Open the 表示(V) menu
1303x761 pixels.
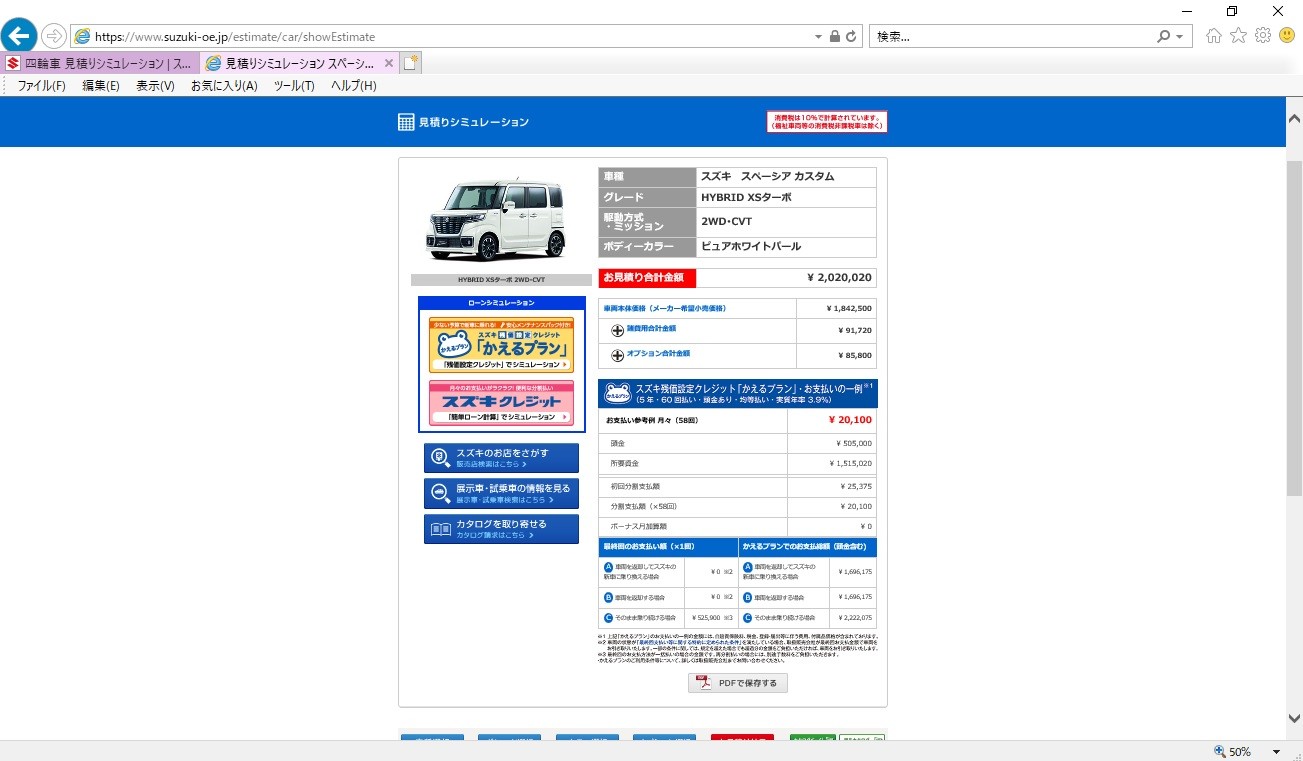155,86
